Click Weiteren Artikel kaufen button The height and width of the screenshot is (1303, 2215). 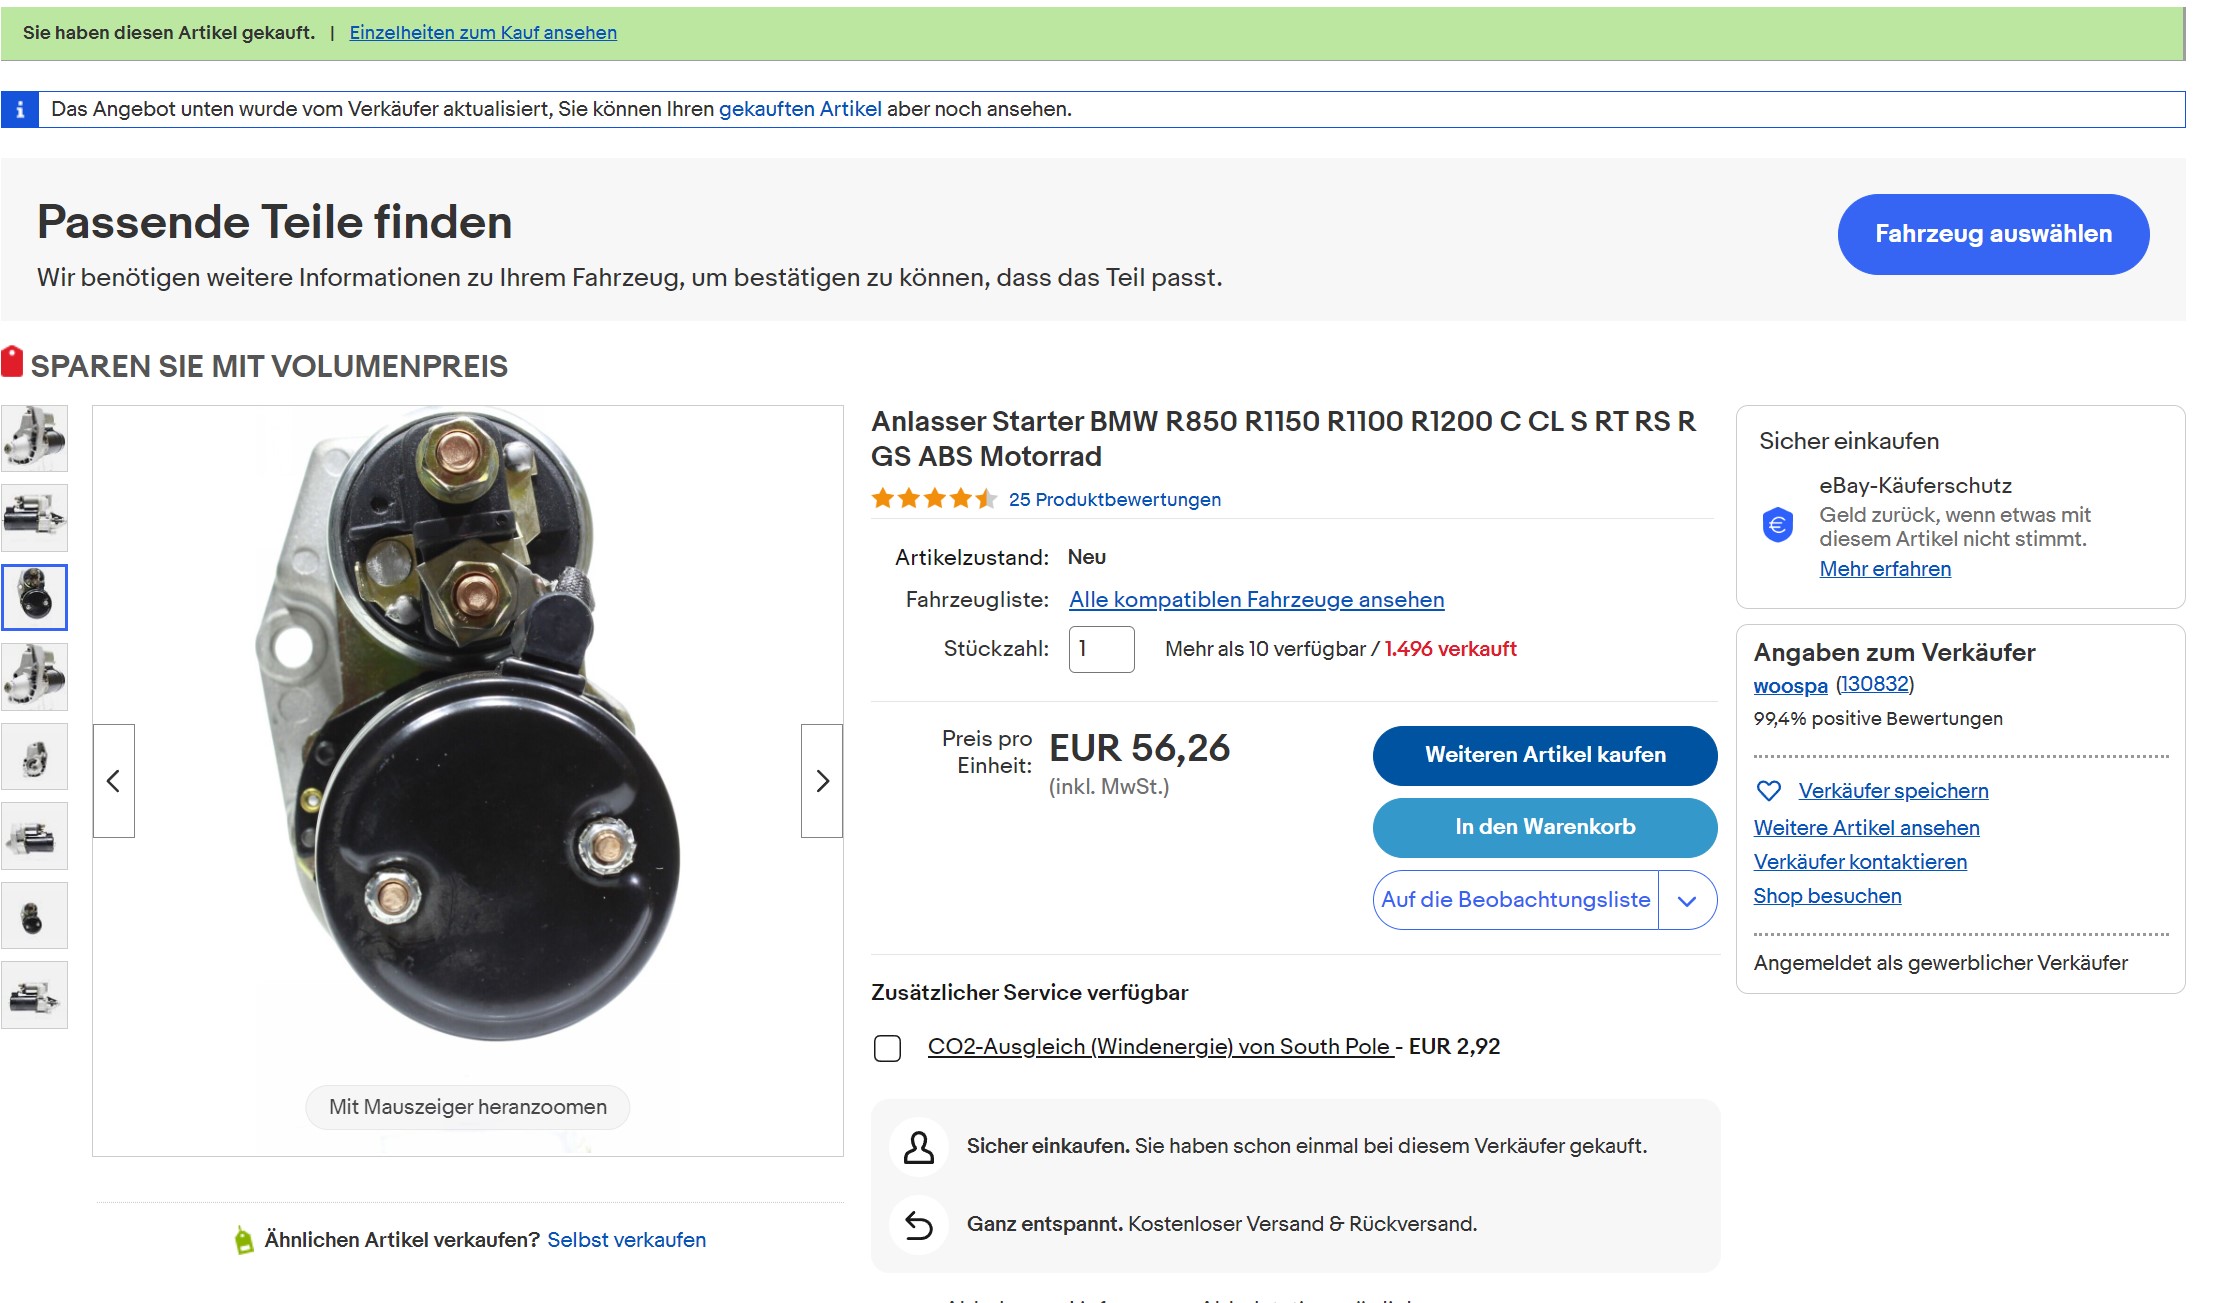coord(1544,755)
